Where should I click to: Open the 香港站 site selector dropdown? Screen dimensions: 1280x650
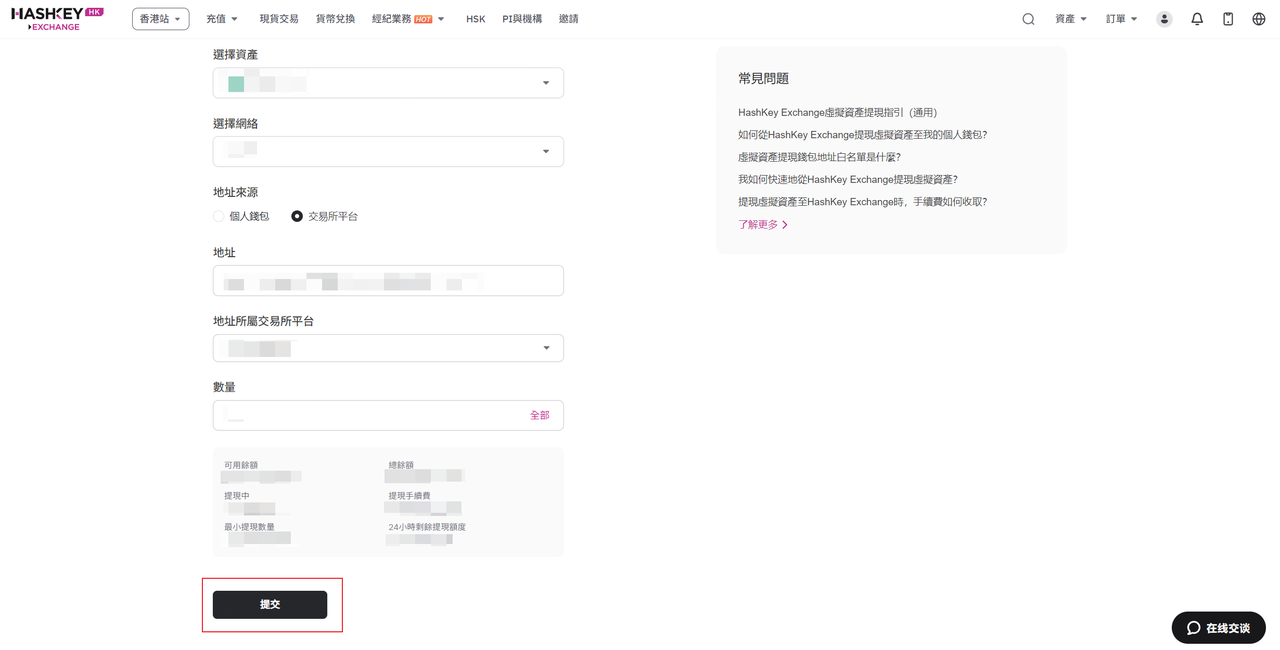161,19
